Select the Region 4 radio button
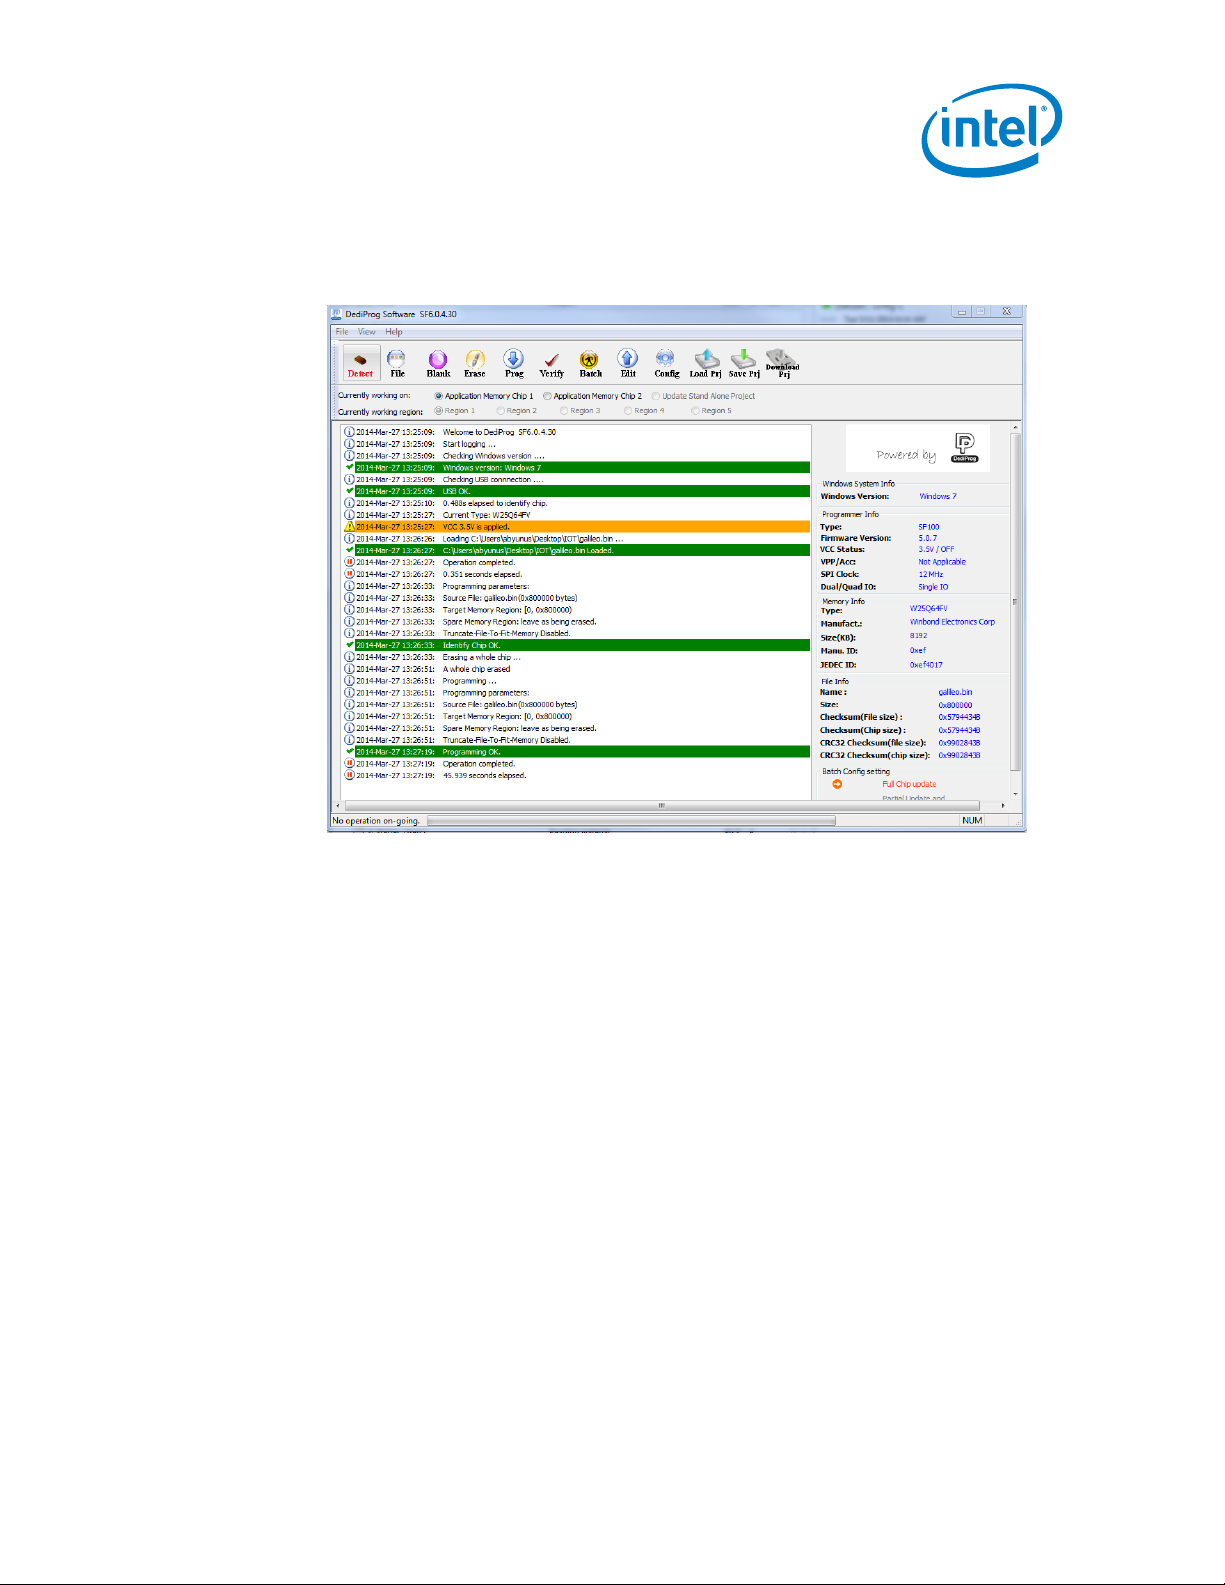Image resolution: width=1225 pixels, height=1585 pixels. (x=628, y=411)
